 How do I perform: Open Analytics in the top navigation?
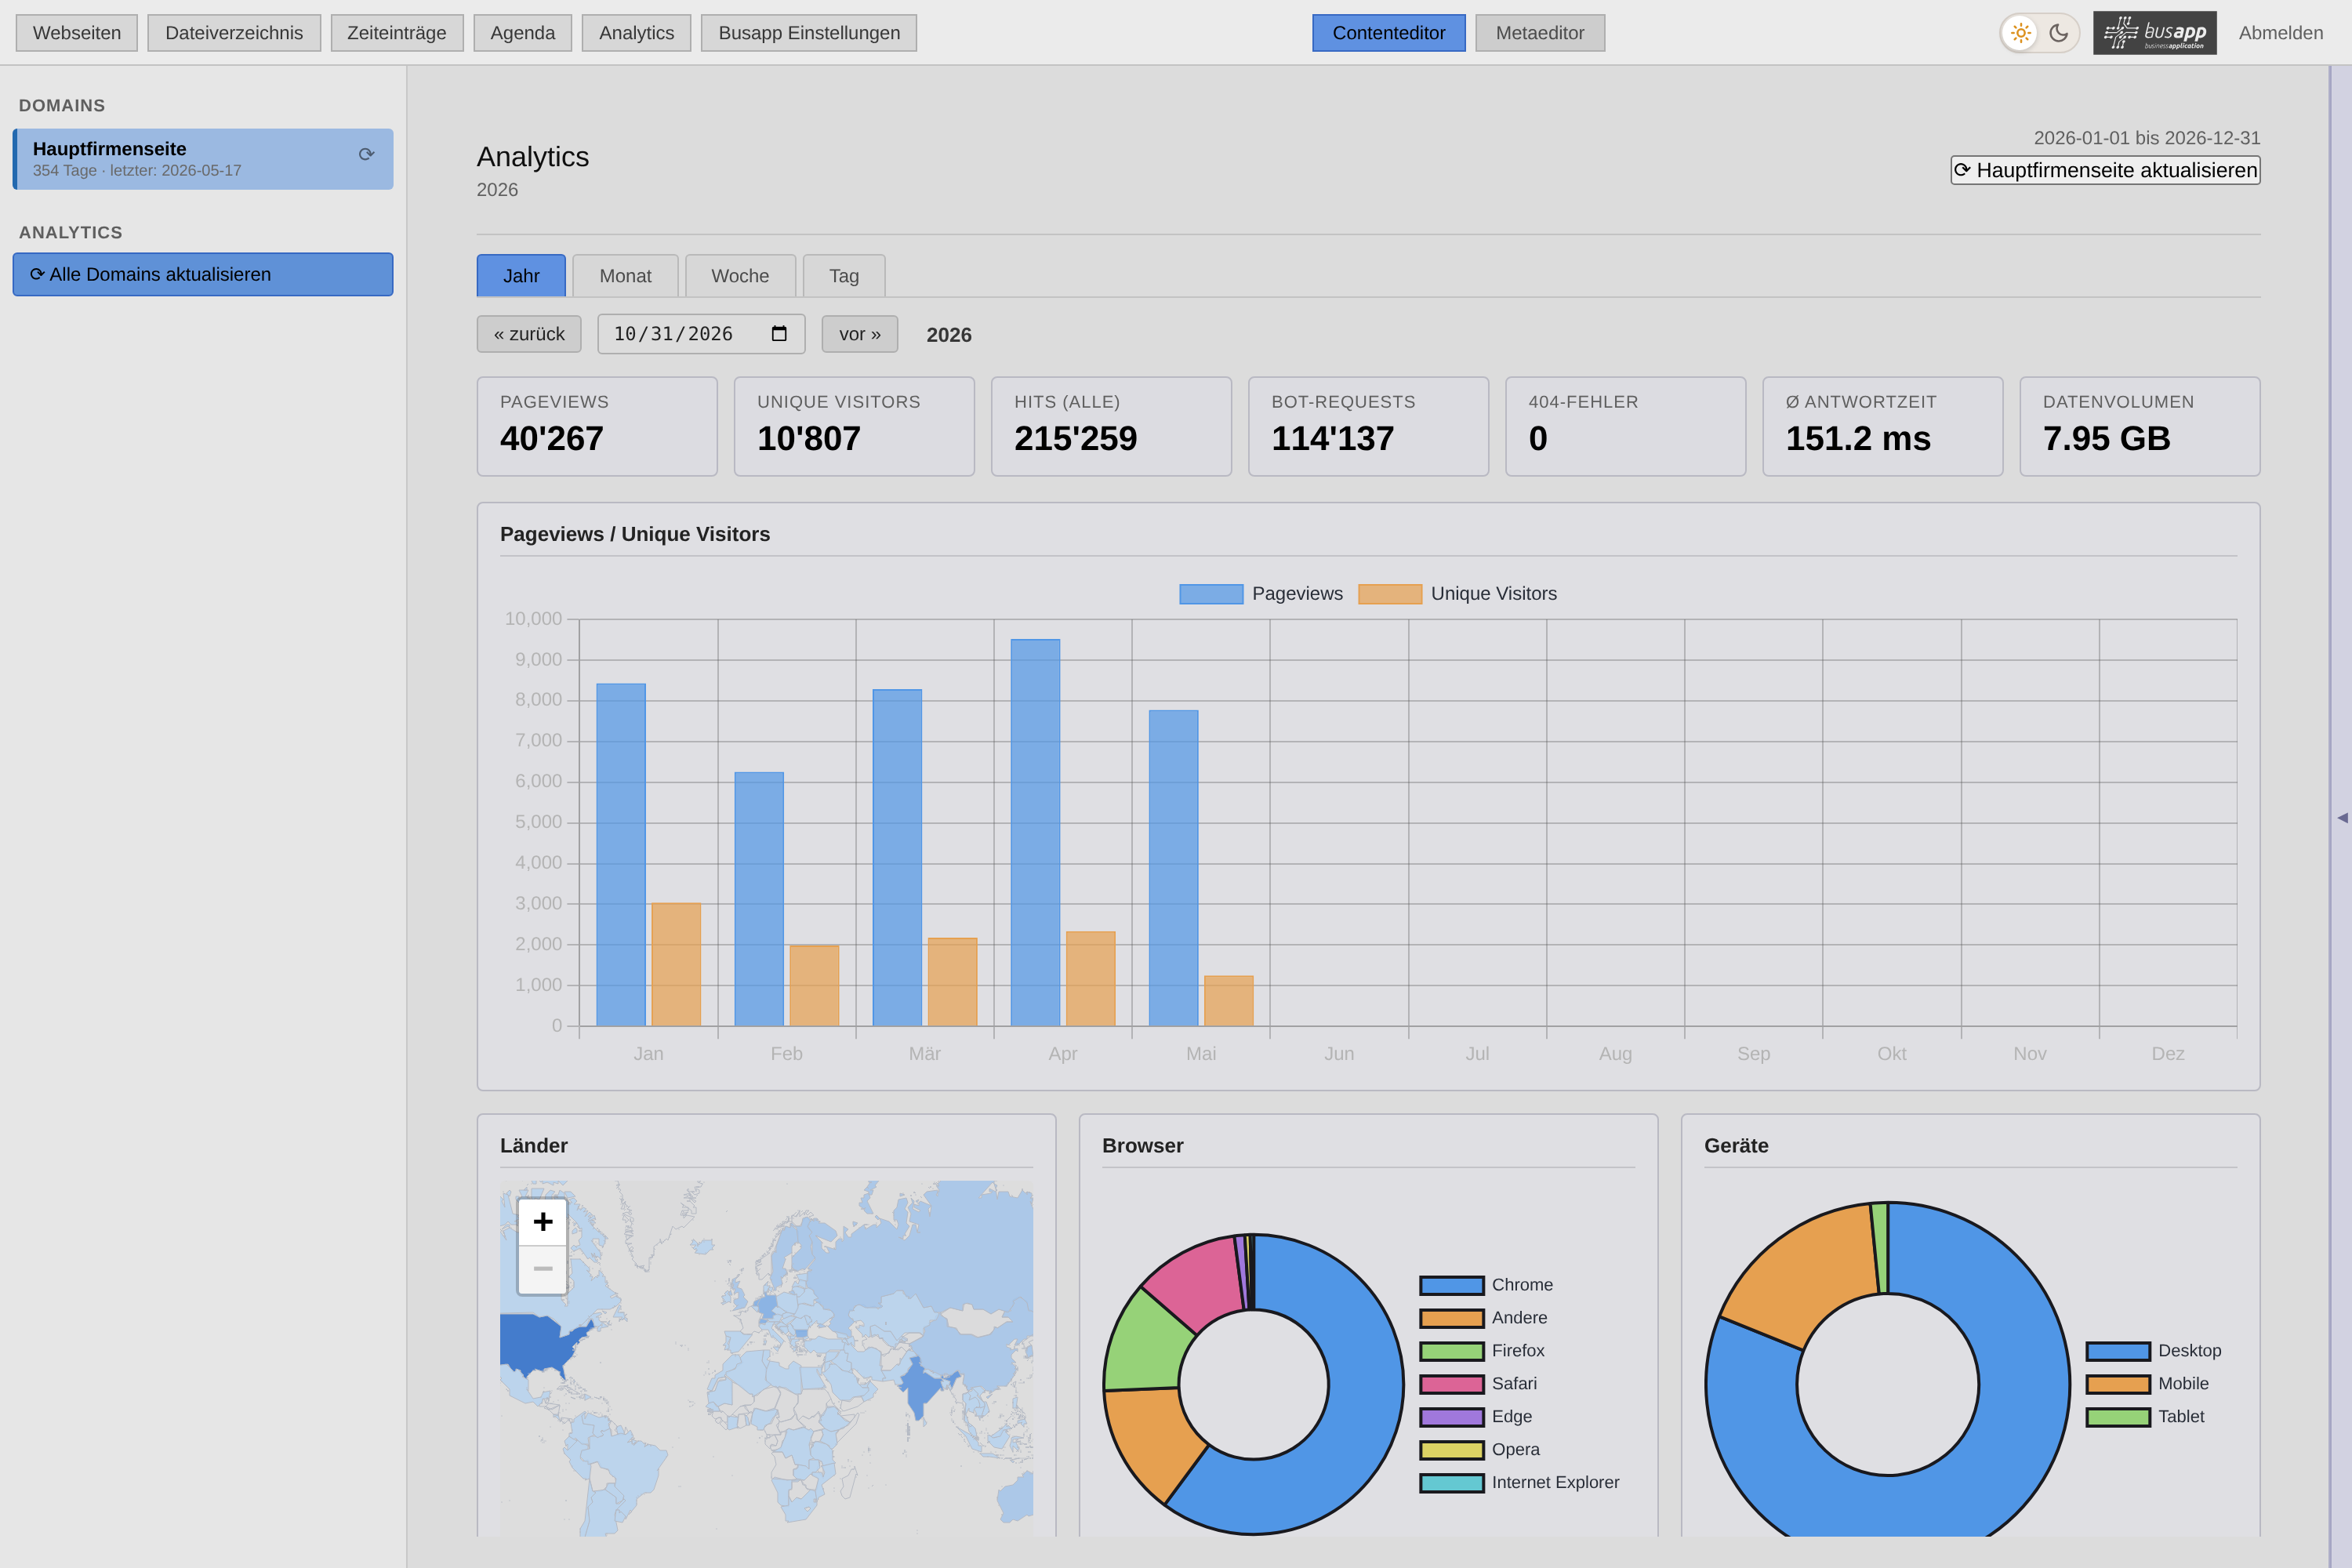click(x=637, y=33)
